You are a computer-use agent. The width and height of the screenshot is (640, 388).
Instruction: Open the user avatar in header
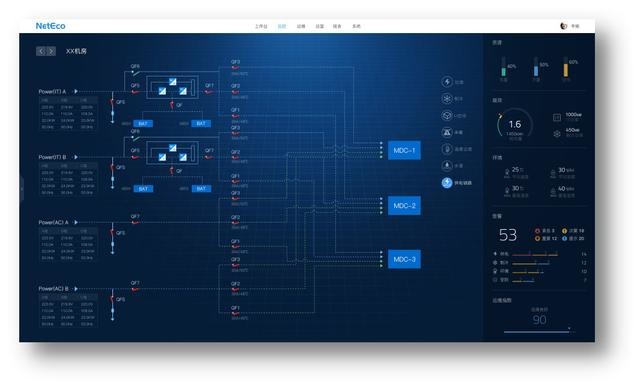pyautogui.click(x=564, y=26)
